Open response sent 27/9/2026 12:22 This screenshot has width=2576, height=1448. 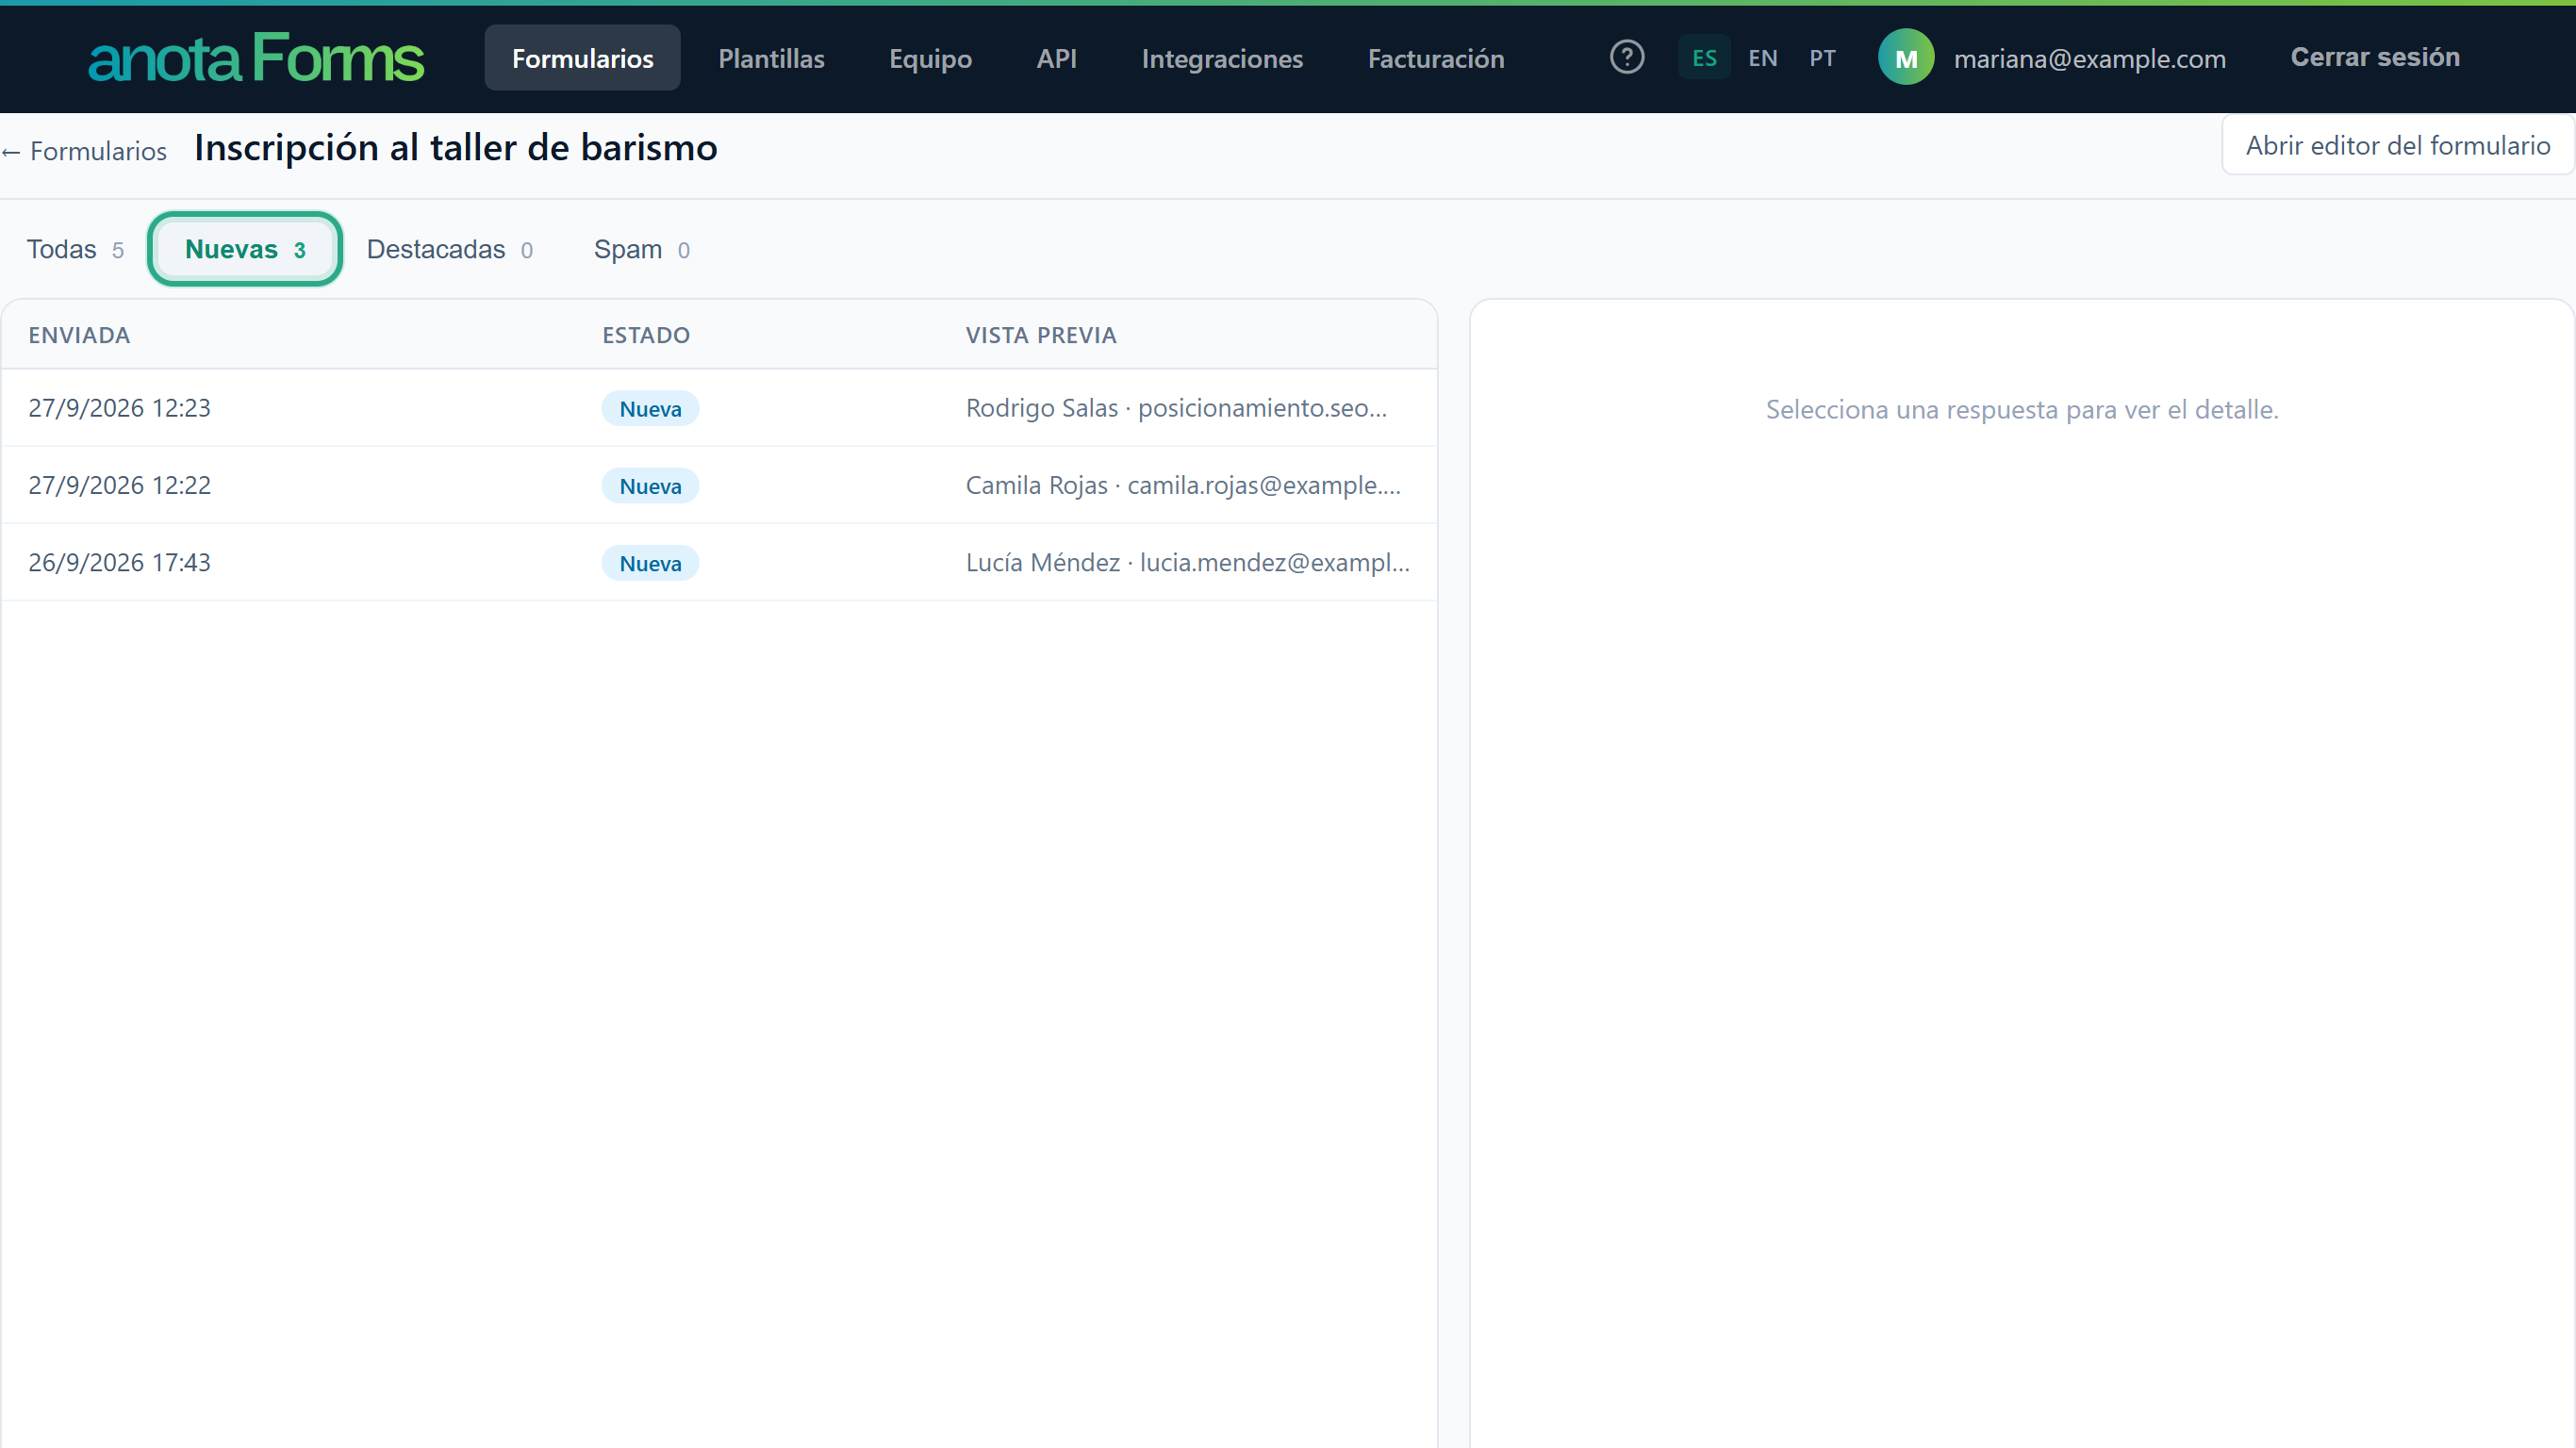coord(719,485)
